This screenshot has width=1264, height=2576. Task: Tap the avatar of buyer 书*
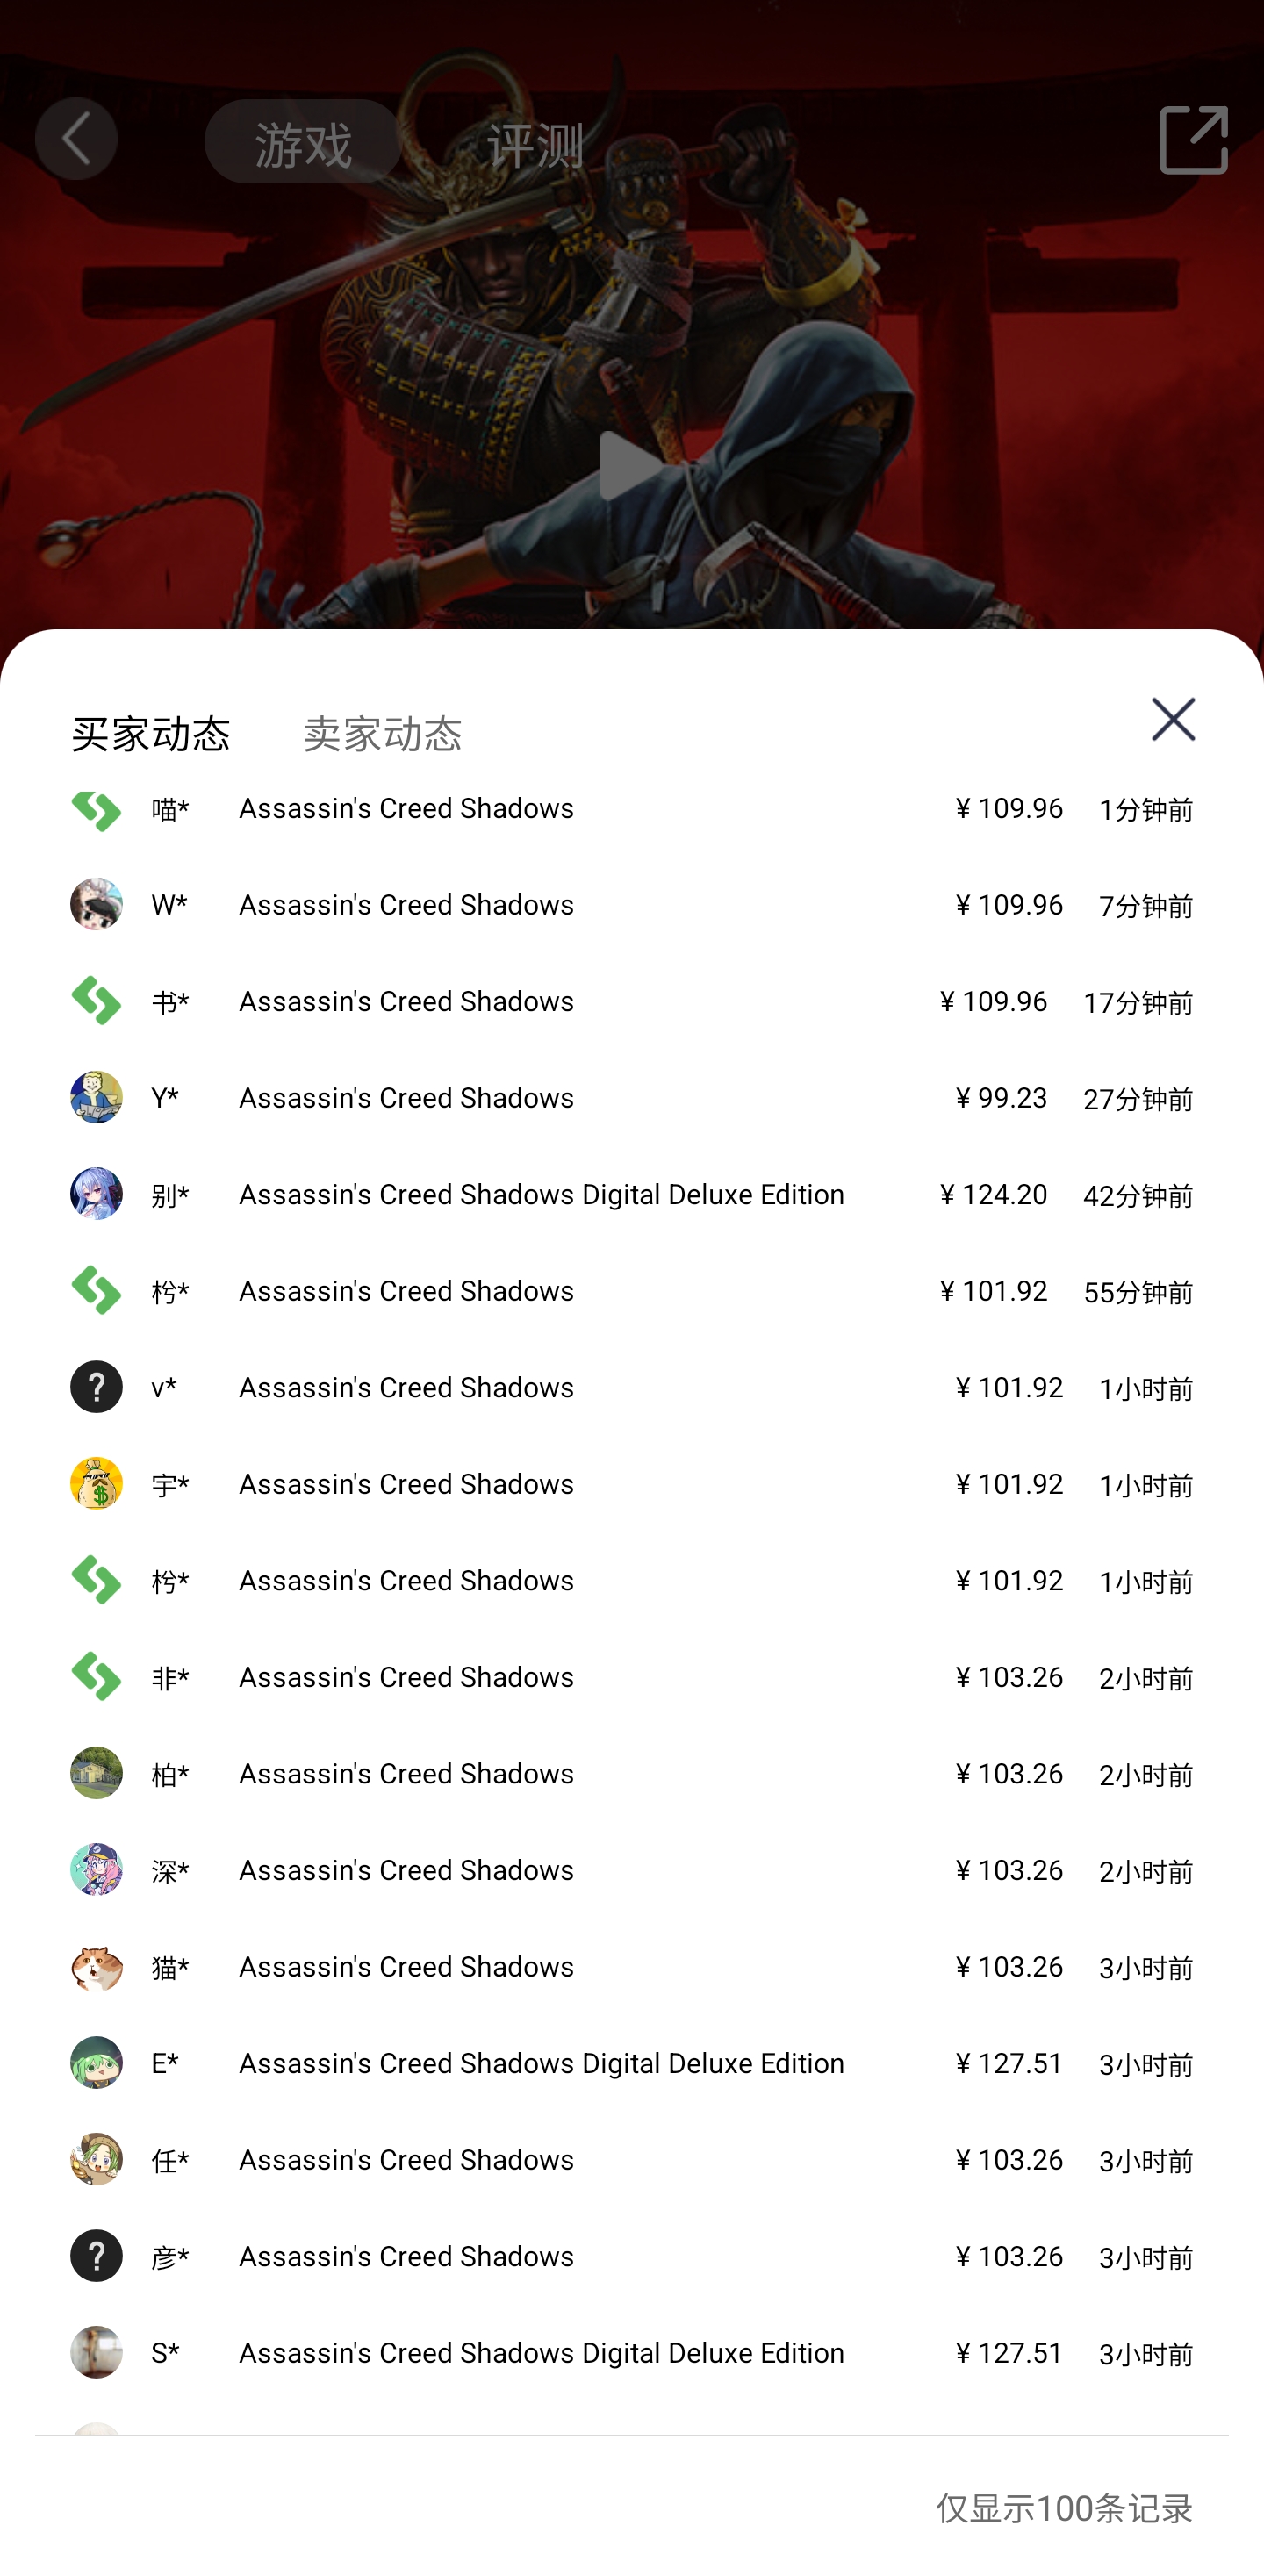pos(96,1001)
